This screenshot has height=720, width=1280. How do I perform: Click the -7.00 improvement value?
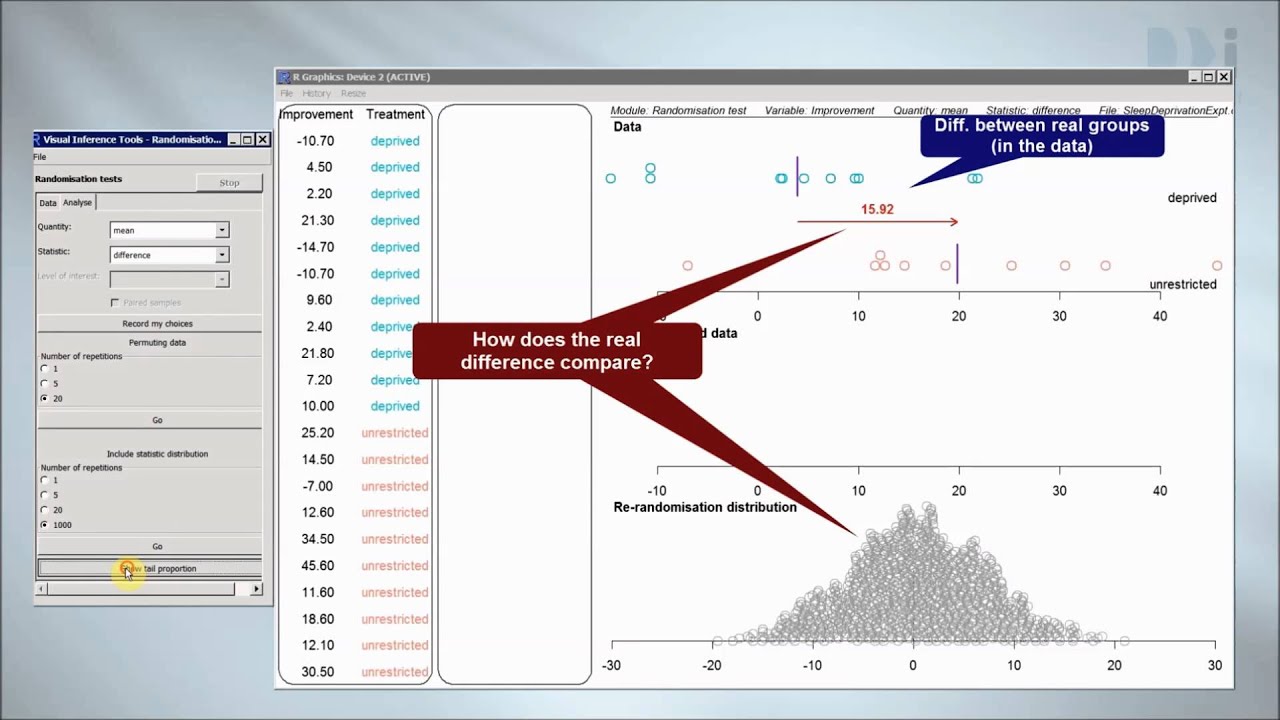318,486
